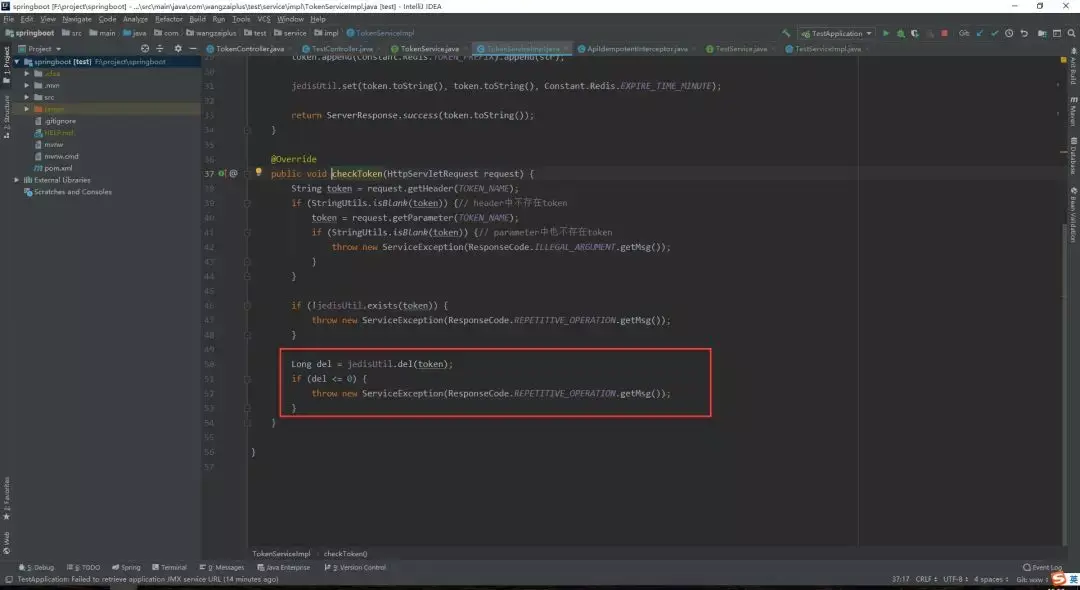Open the TestApplication run configuration dropdown
Viewport: 1080px width, 590px height.
pos(836,33)
